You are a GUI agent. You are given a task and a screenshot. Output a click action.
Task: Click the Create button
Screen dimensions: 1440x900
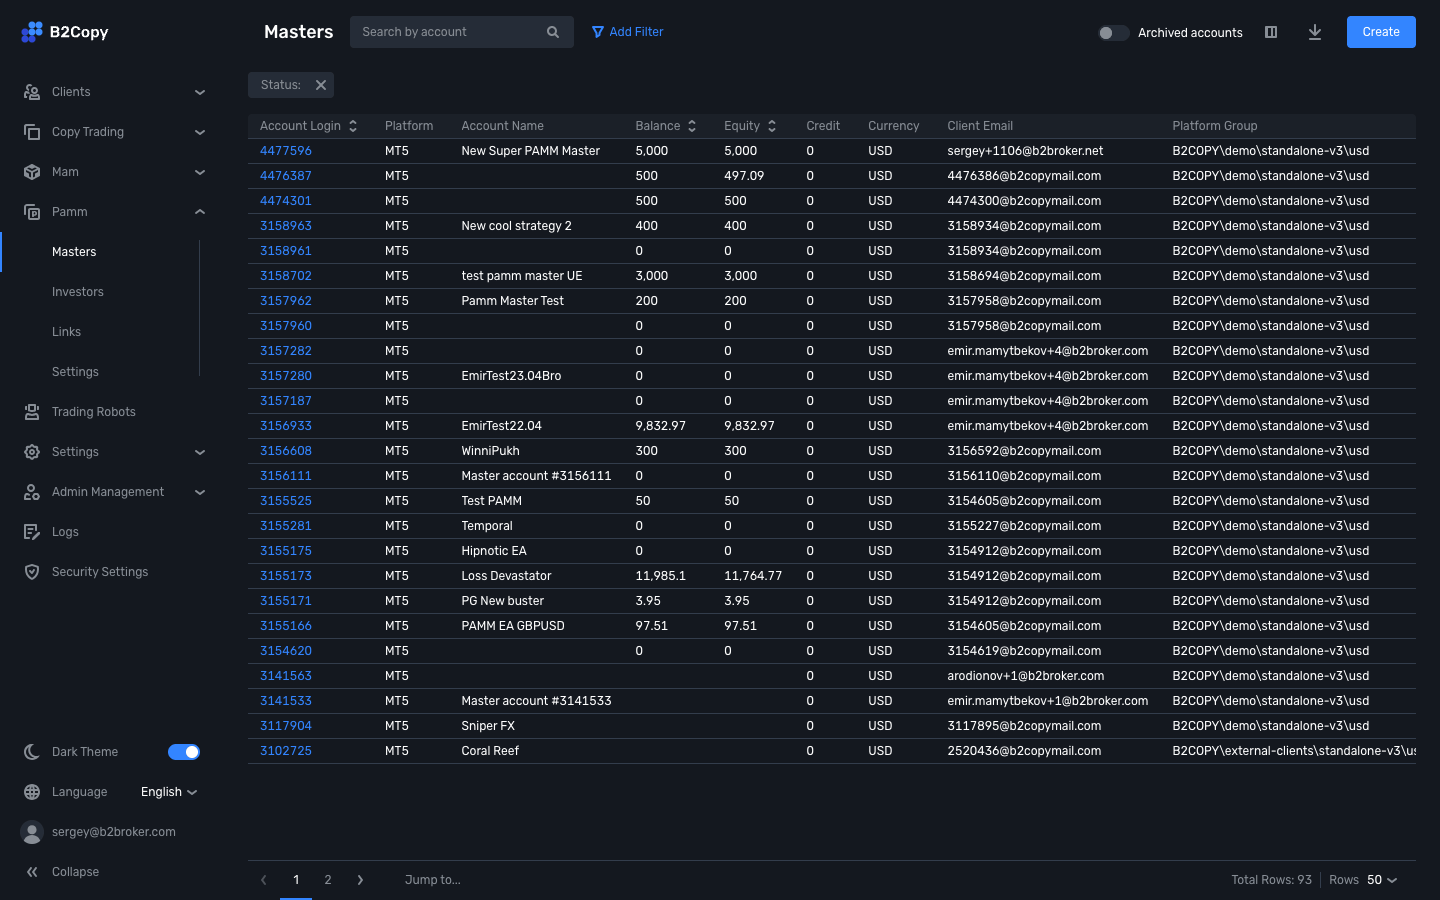[1381, 32]
